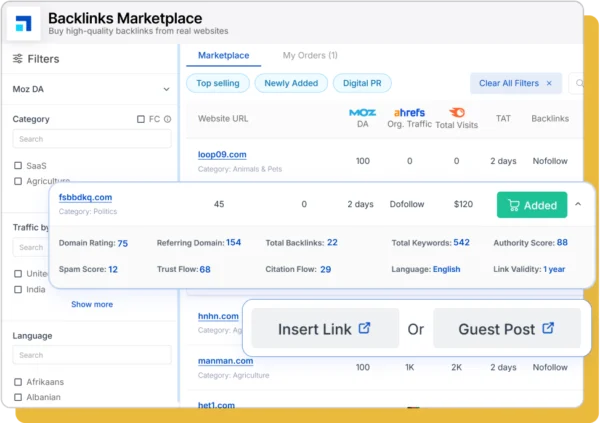Open the loop09.com website link
The image size is (600, 423).
click(221, 154)
